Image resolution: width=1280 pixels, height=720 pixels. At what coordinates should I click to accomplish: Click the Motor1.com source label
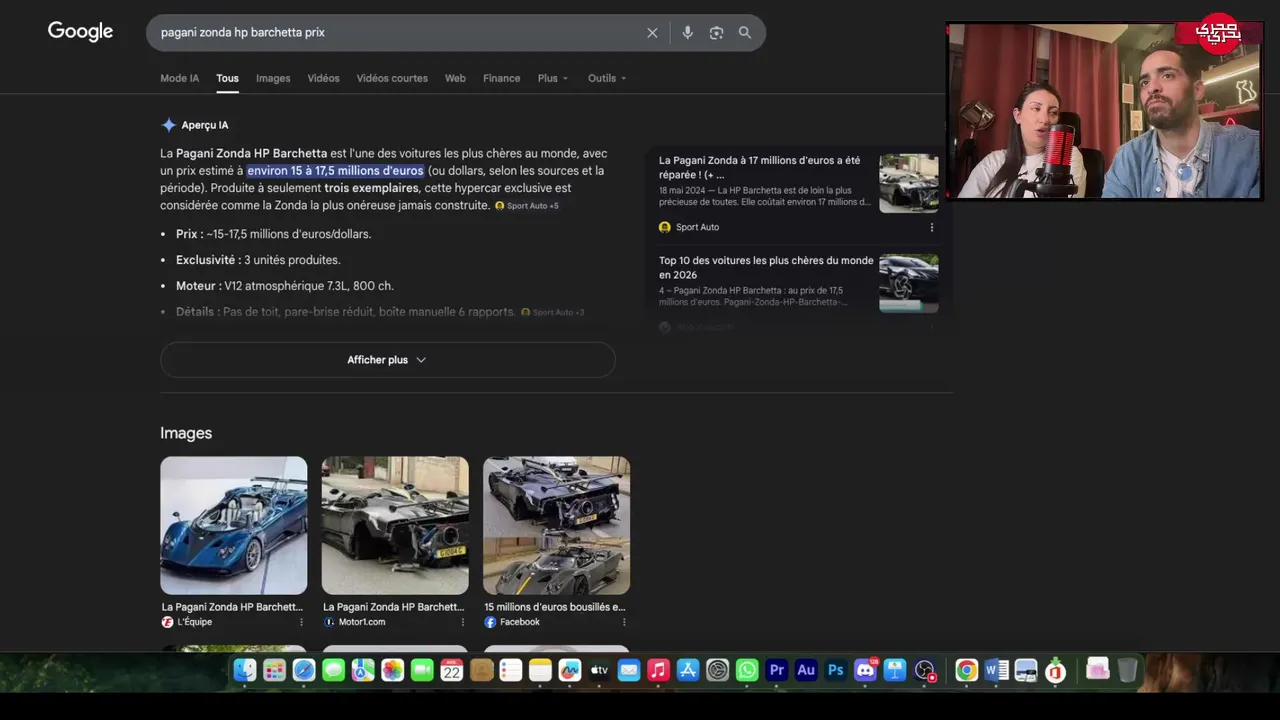[x=361, y=622]
